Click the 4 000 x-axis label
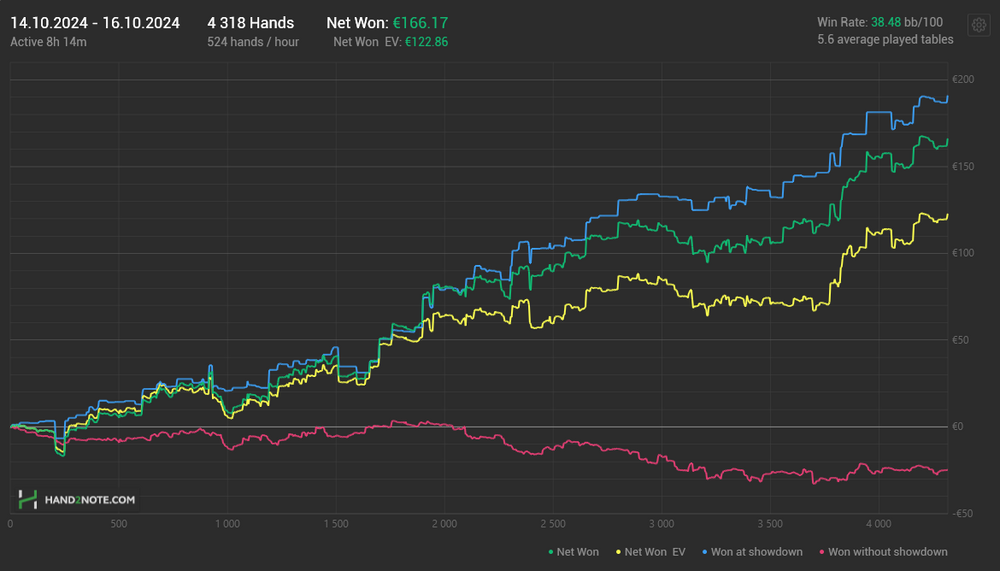This screenshot has height=571, width=1000. click(878, 524)
